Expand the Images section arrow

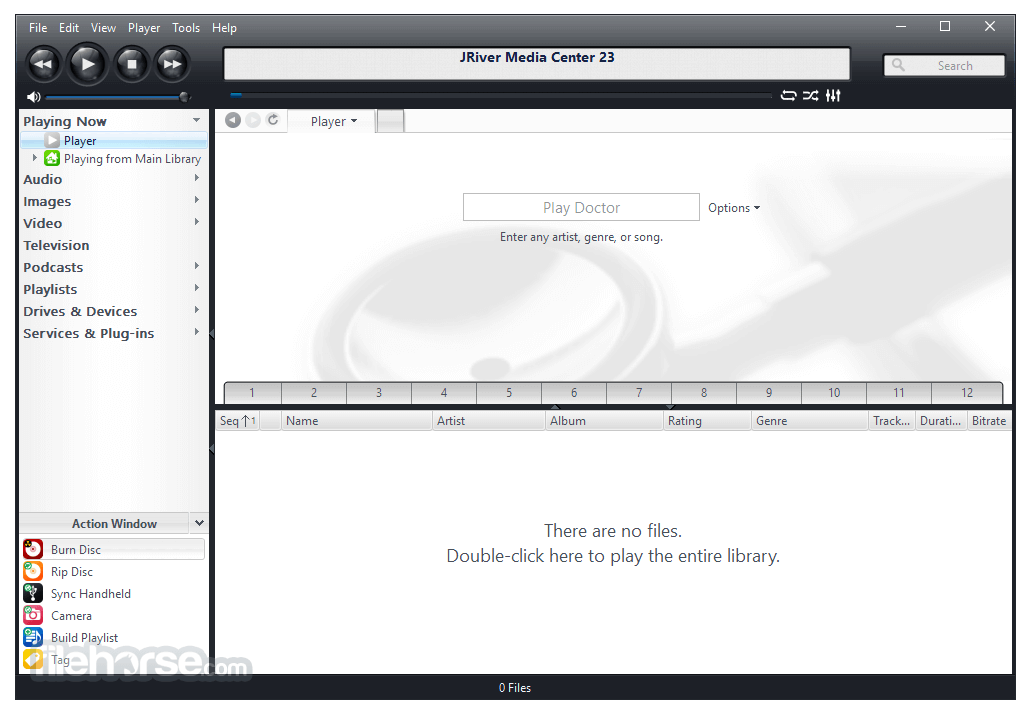[196, 200]
